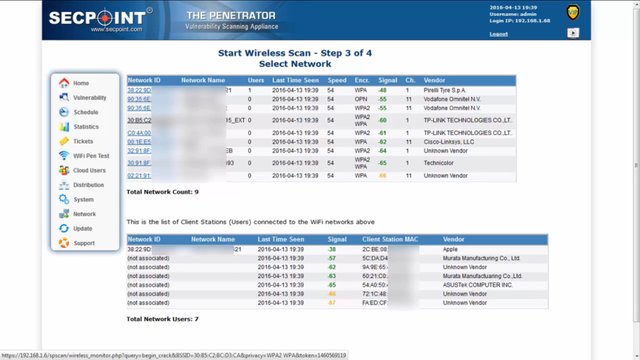This screenshot has height=360, width=640.
Task: Click the Pirelli Tyre S.p.A. vendor cell
Action: (x=444, y=90)
